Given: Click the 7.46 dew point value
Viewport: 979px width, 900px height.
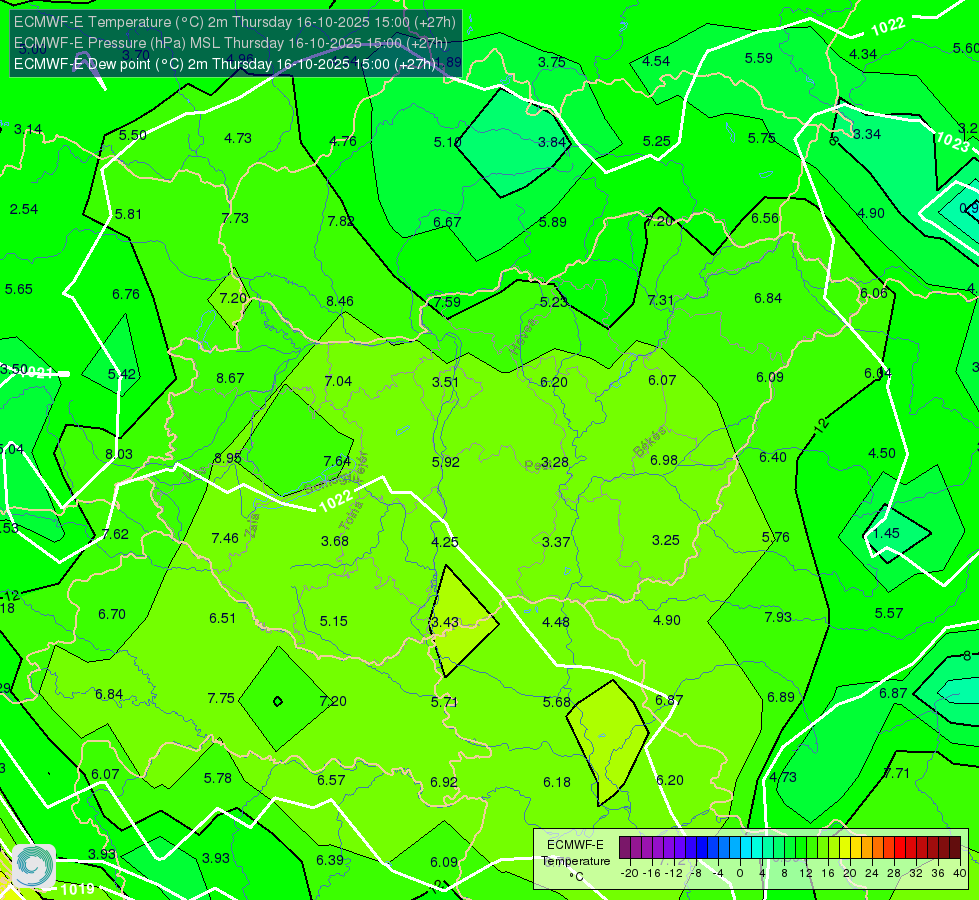Looking at the screenshot, I should (x=225, y=538).
